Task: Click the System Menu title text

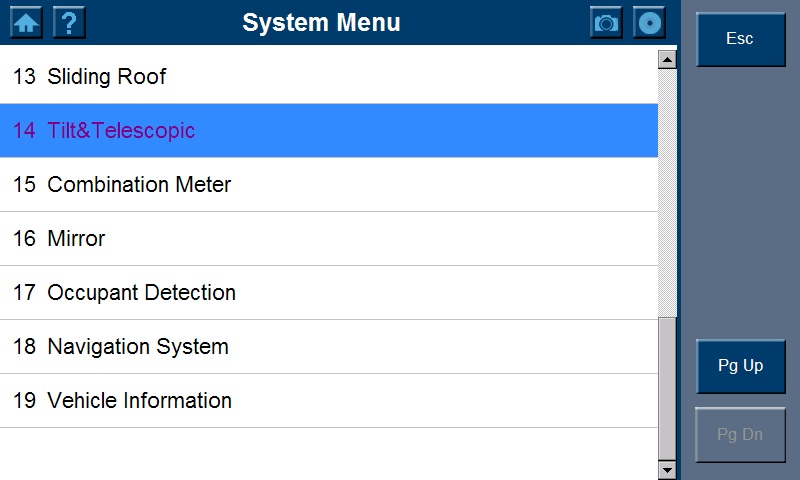Action: [x=321, y=22]
